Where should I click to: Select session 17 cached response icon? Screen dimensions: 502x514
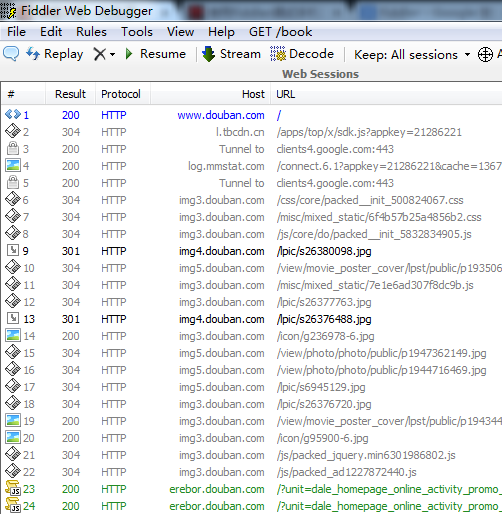13,387
